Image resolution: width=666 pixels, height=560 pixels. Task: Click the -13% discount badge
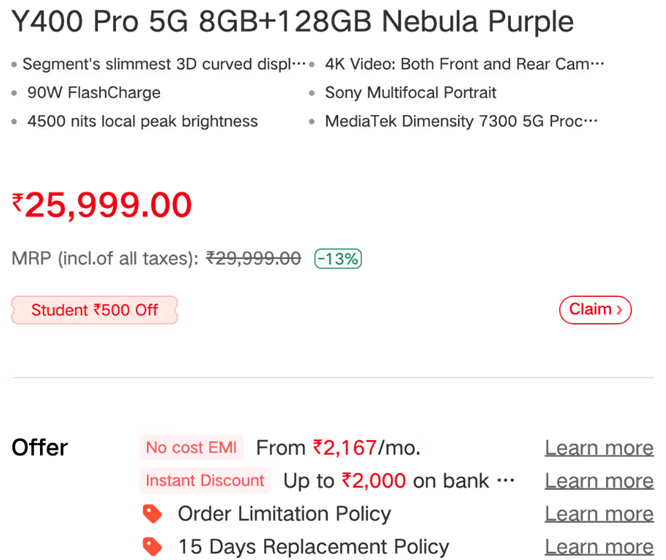point(338,258)
